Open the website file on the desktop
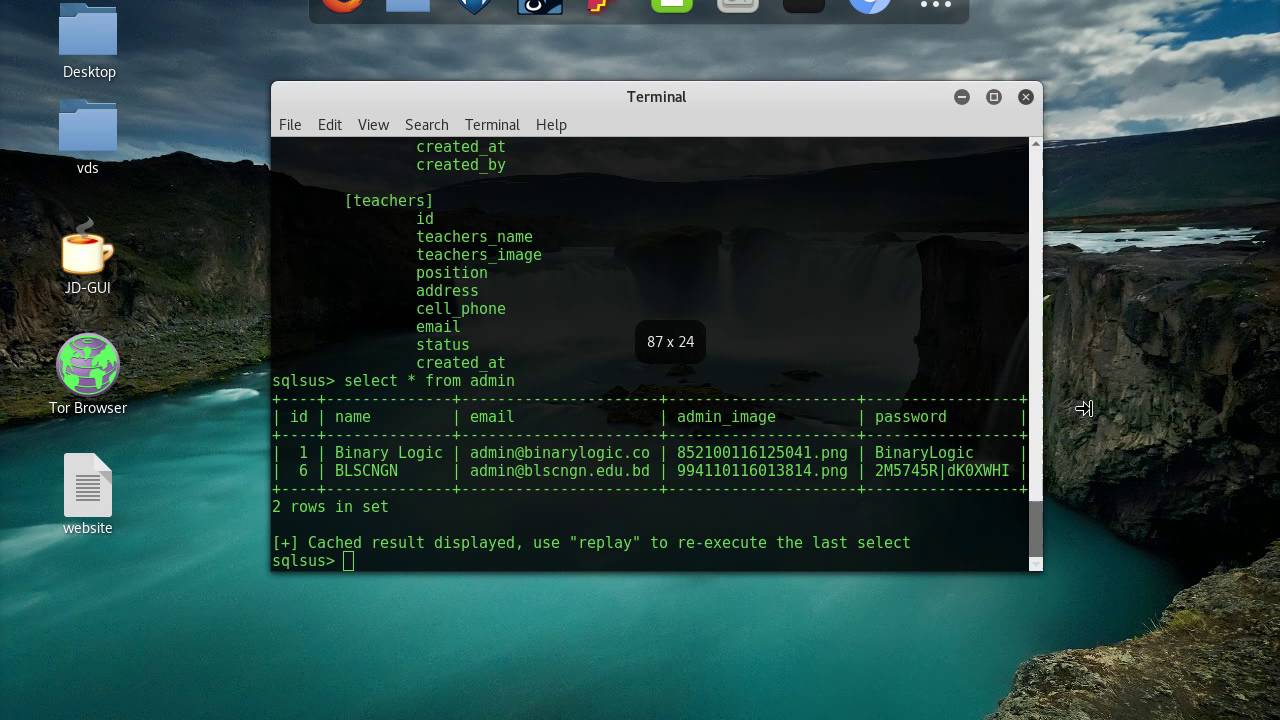Viewport: 1280px width, 720px height. point(88,492)
